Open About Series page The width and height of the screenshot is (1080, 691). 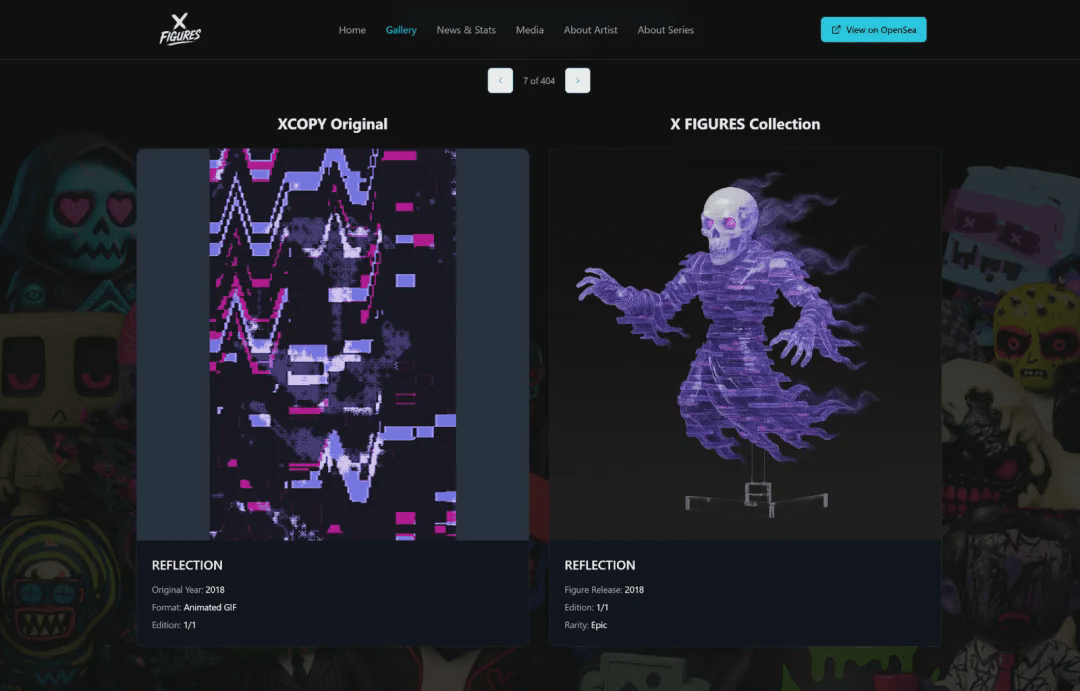tap(665, 30)
